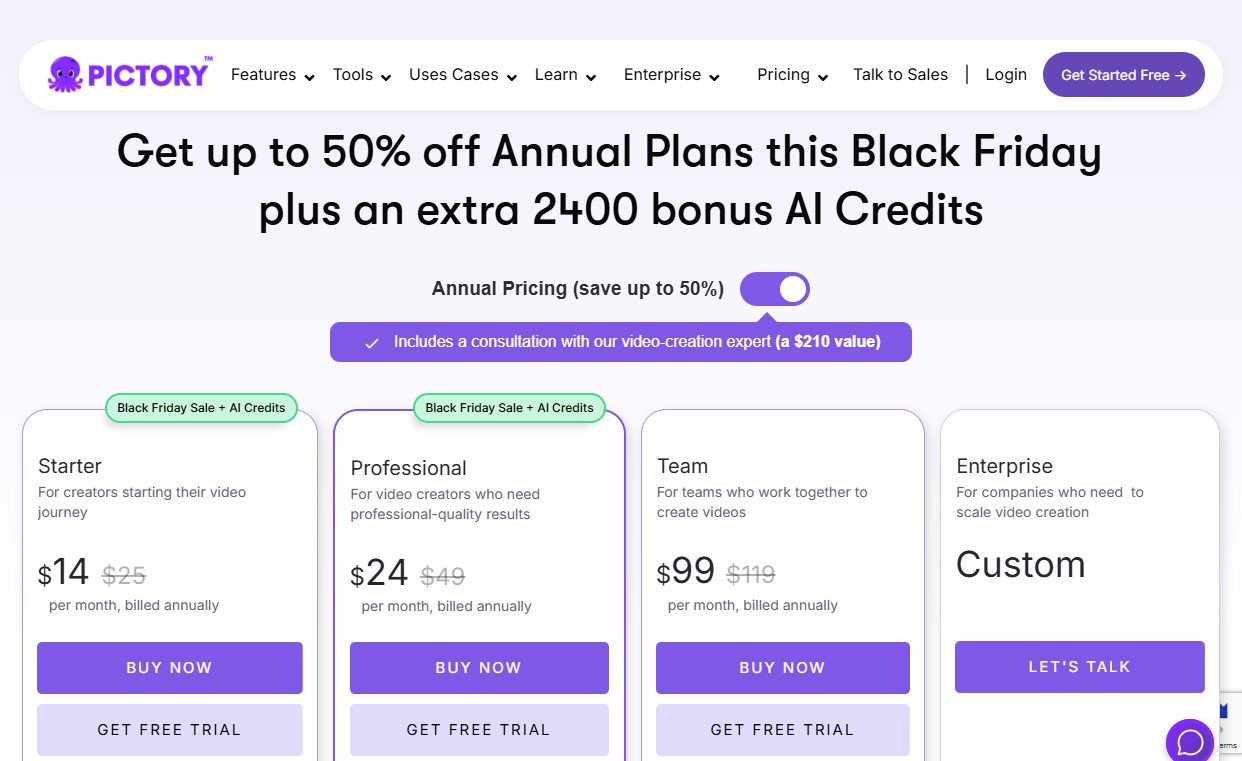Expand the Learn menu chevron
This screenshot has height=761, width=1242.
click(x=591, y=77)
